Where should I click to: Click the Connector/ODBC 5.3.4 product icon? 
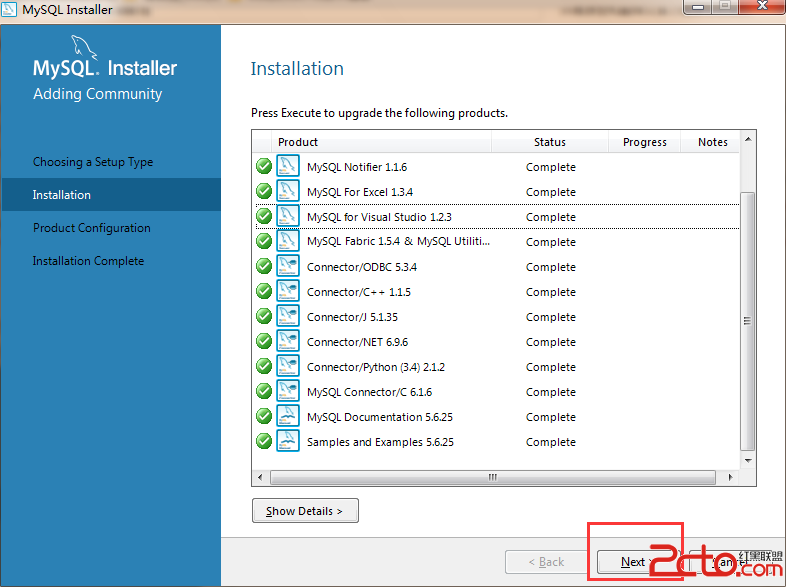pyautogui.click(x=288, y=266)
